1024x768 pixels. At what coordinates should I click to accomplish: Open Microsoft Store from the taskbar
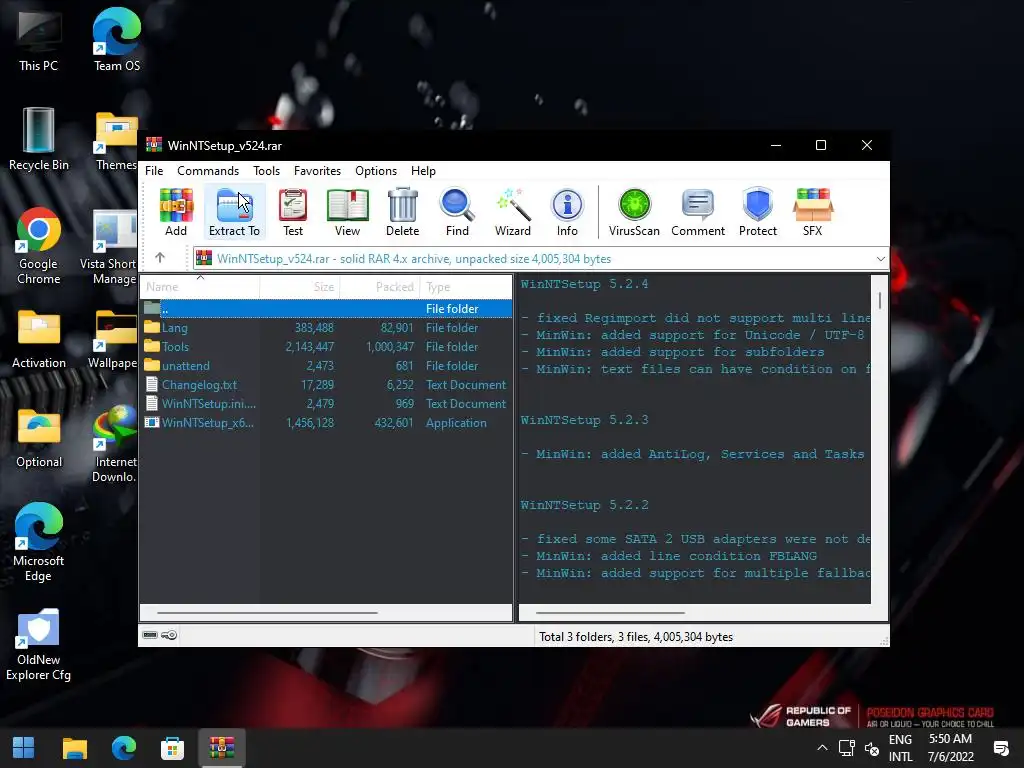[x=172, y=748]
